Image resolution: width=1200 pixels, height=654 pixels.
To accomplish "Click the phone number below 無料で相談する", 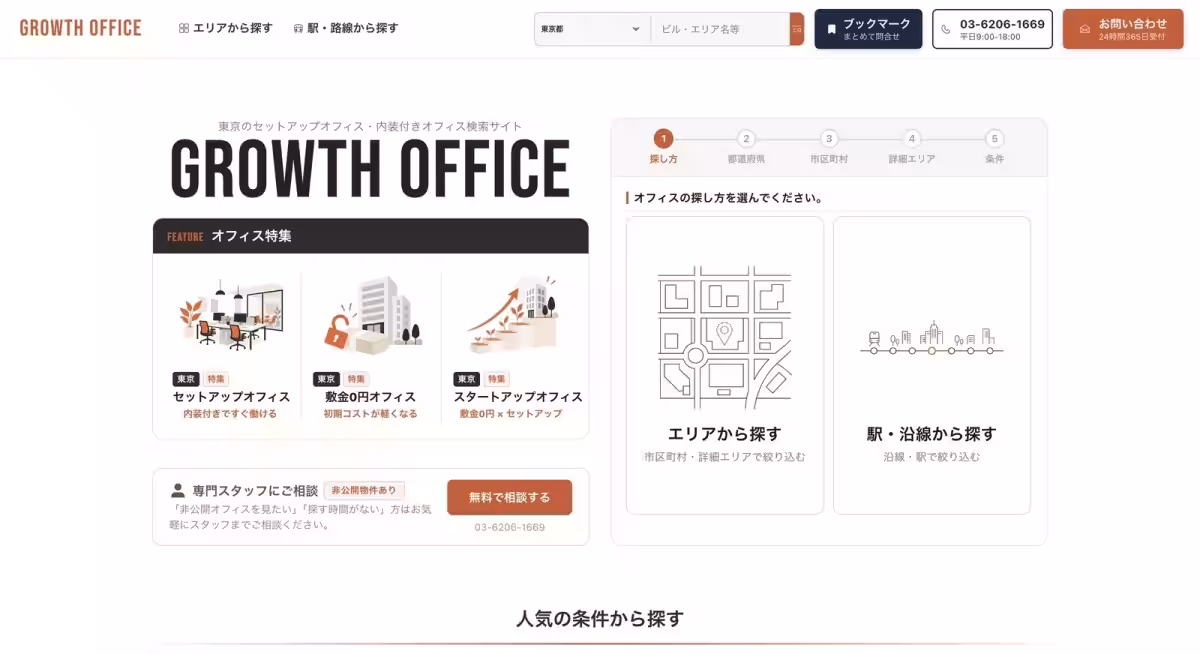I will pyautogui.click(x=510, y=527).
